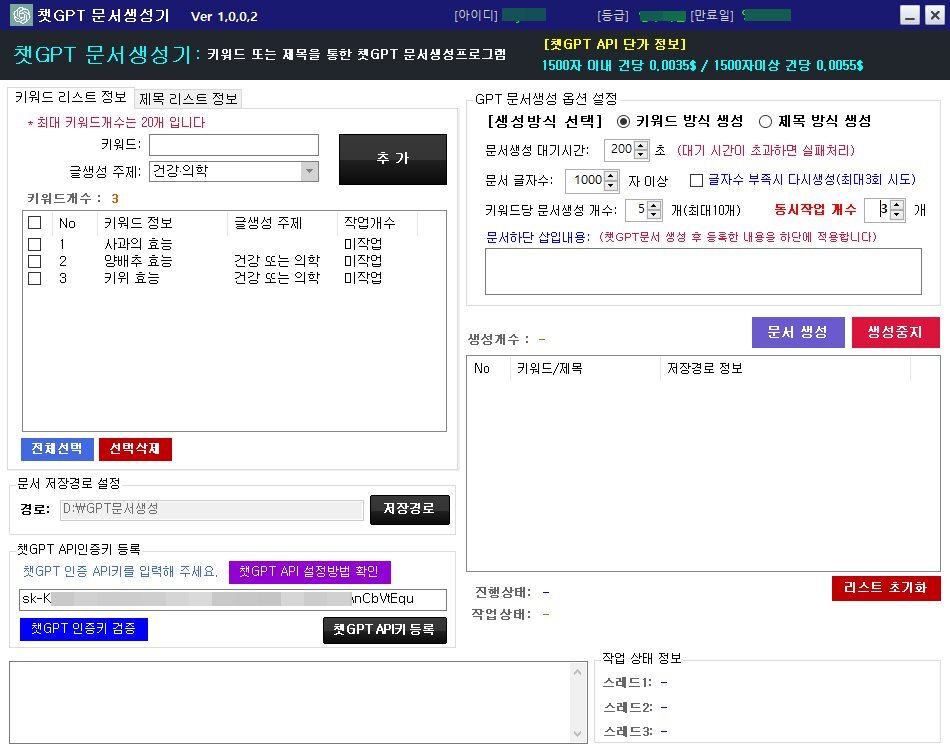Click the bottom log output text area

click(x=290, y=703)
